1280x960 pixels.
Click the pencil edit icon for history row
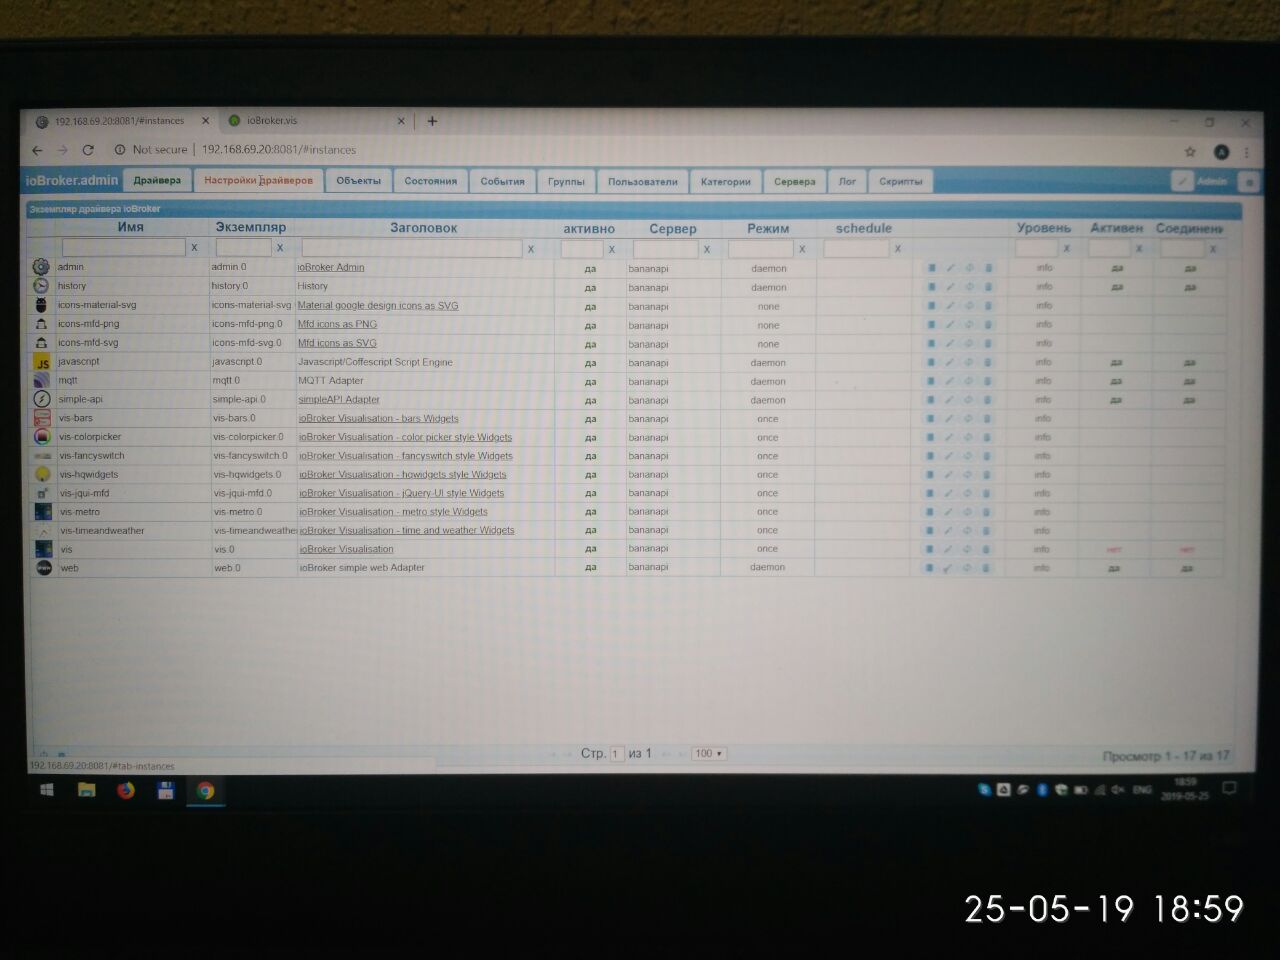(x=950, y=287)
